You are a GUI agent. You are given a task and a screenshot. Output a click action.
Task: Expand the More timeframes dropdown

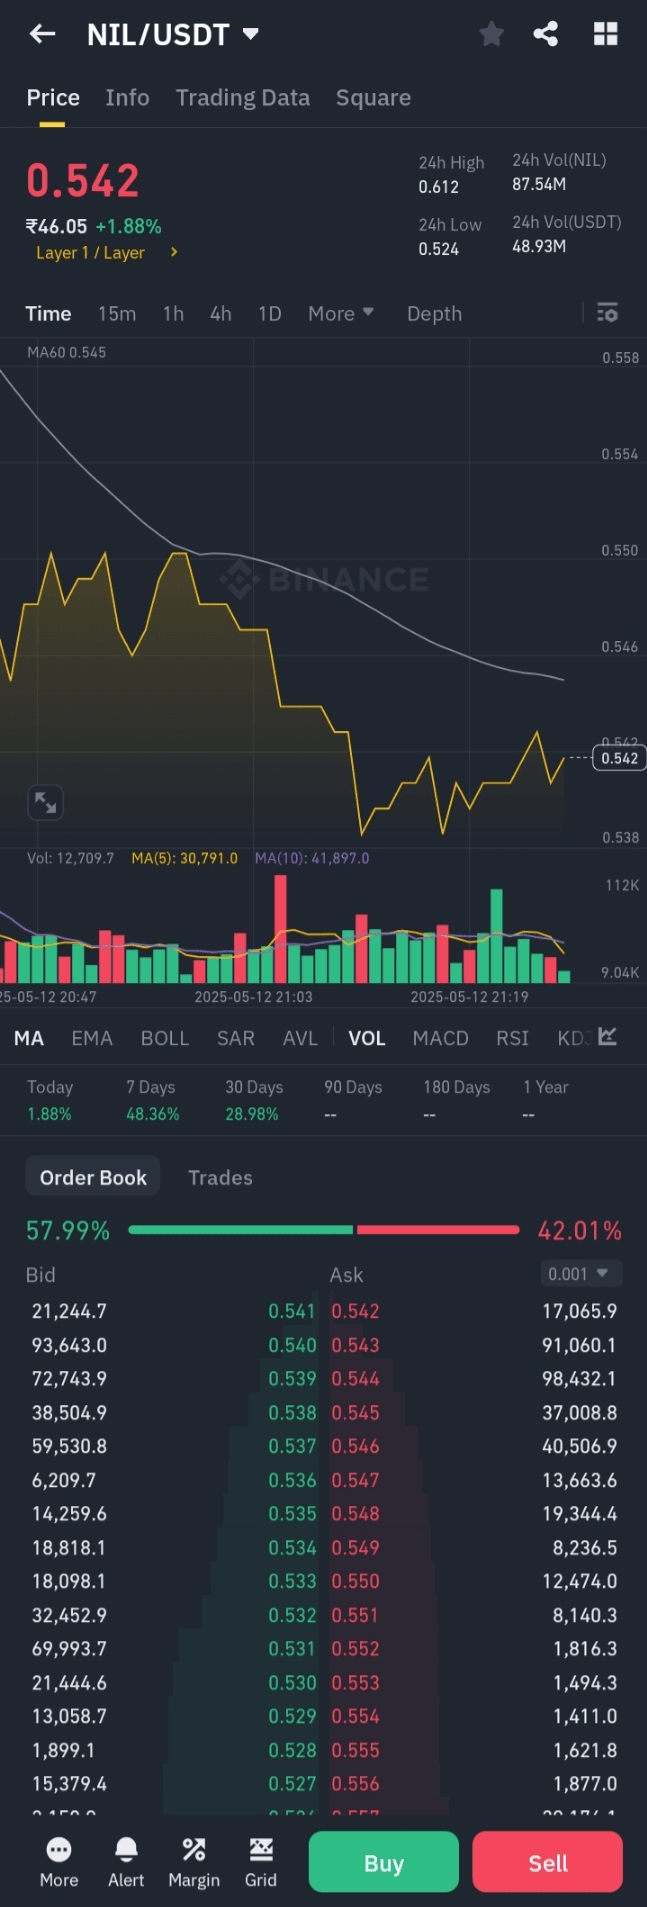pyautogui.click(x=340, y=313)
